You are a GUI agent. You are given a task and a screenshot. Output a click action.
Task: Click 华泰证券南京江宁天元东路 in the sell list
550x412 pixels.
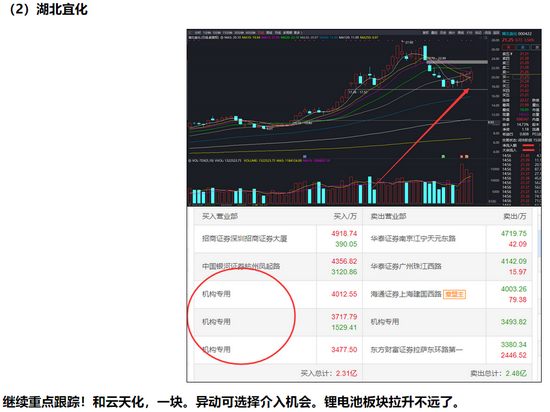(x=413, y=239)
